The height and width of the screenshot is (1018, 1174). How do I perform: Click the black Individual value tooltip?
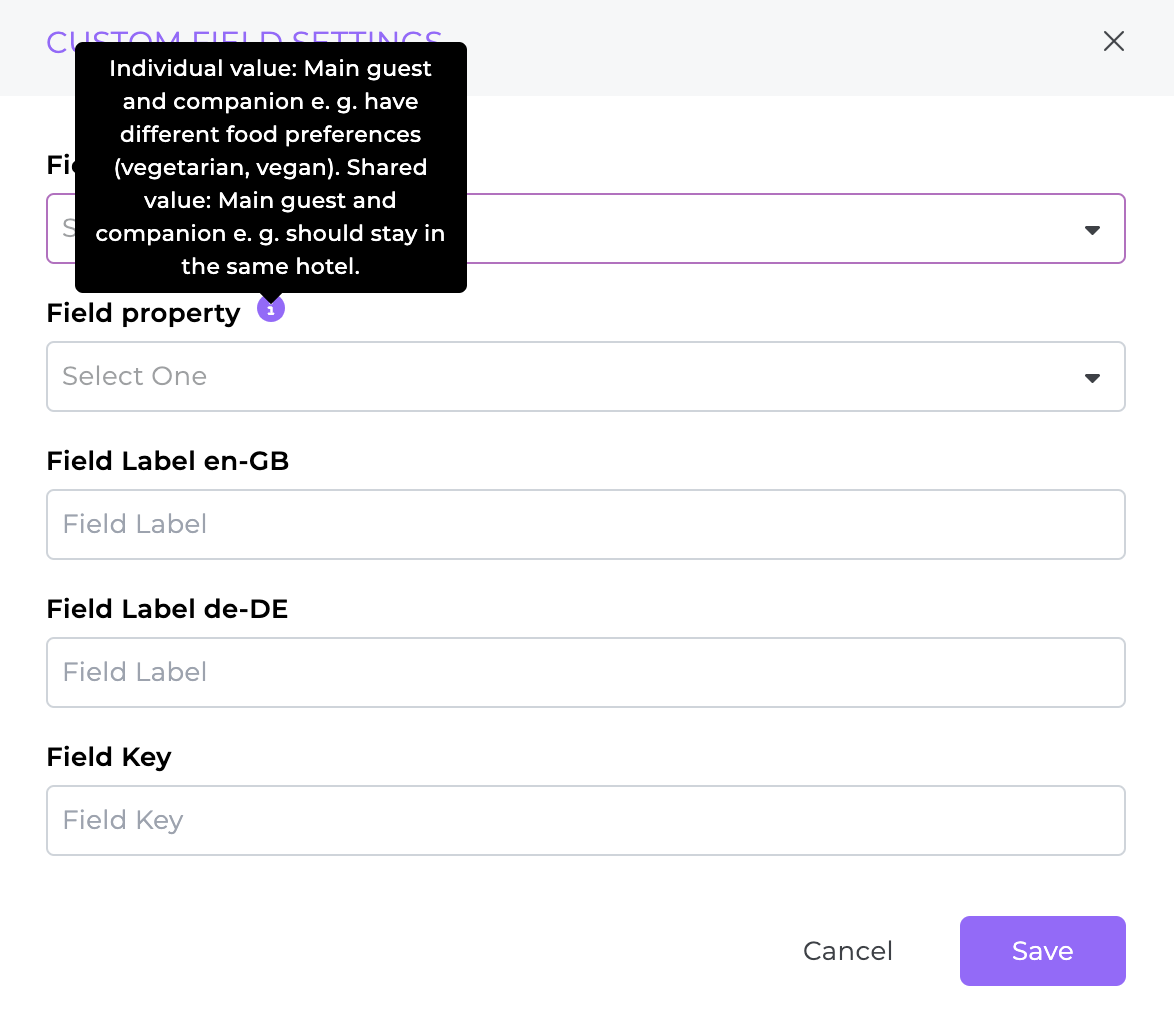pos(270,167)
